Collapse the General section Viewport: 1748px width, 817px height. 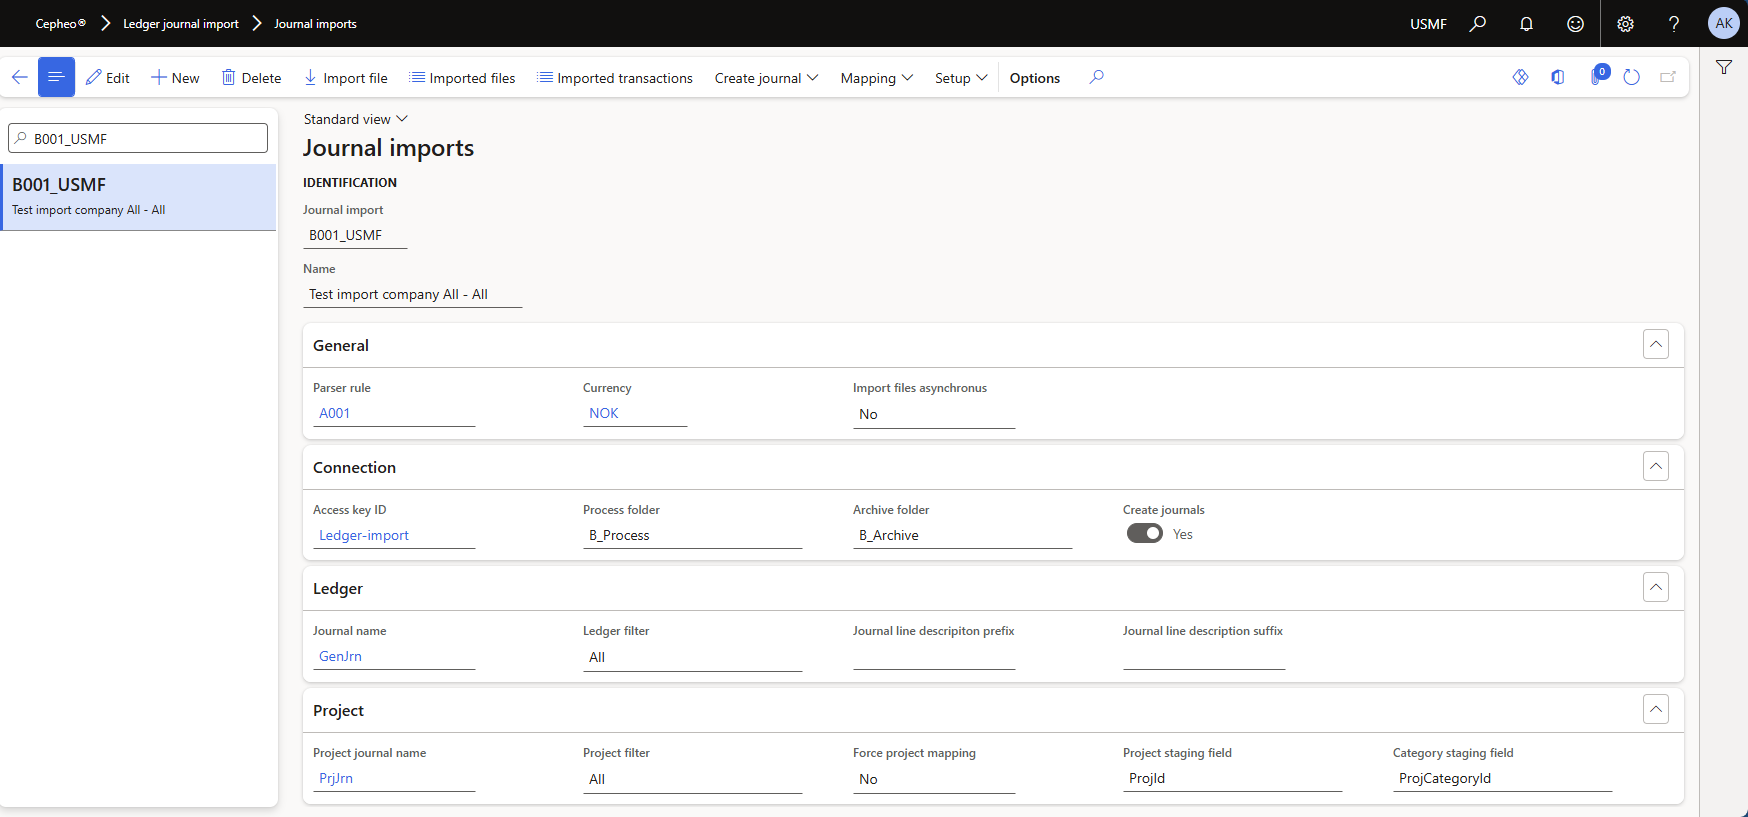pos(1655,345)
